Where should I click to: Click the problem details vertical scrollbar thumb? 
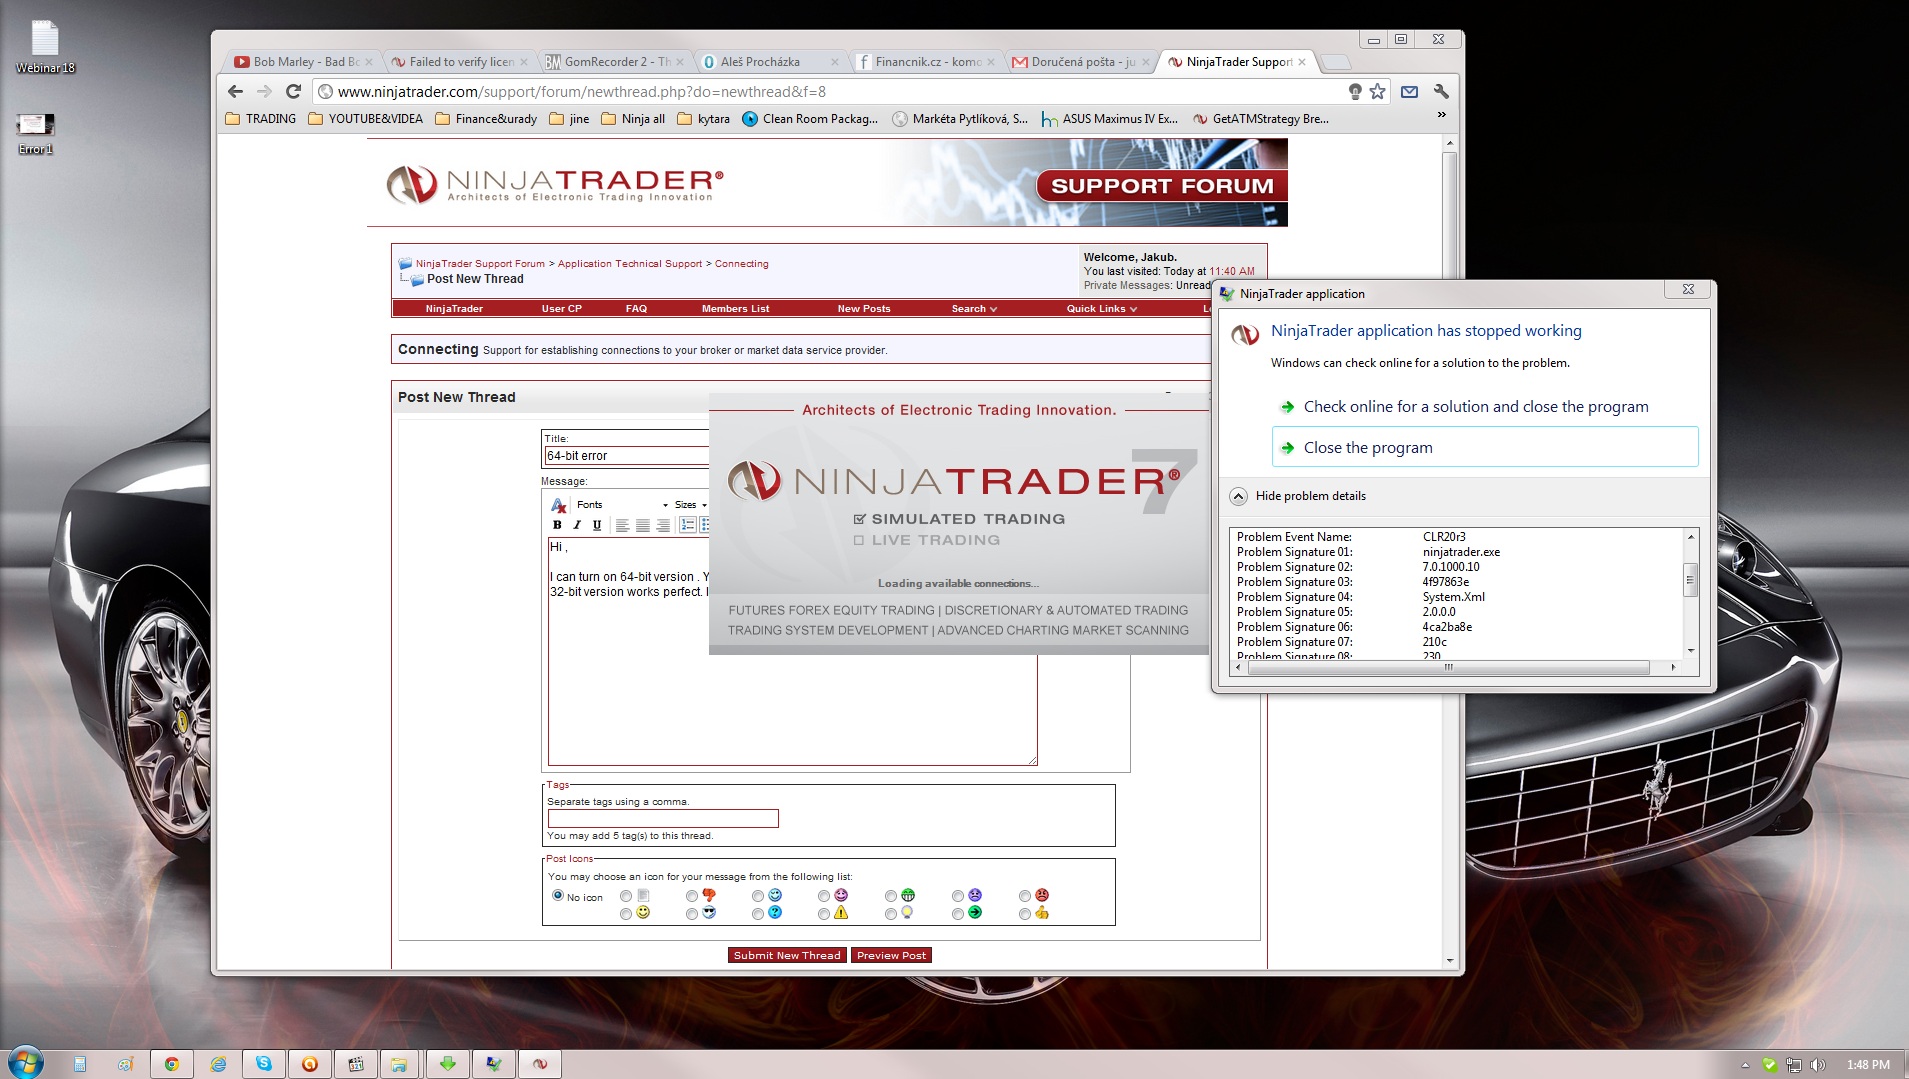point(1691,580)
